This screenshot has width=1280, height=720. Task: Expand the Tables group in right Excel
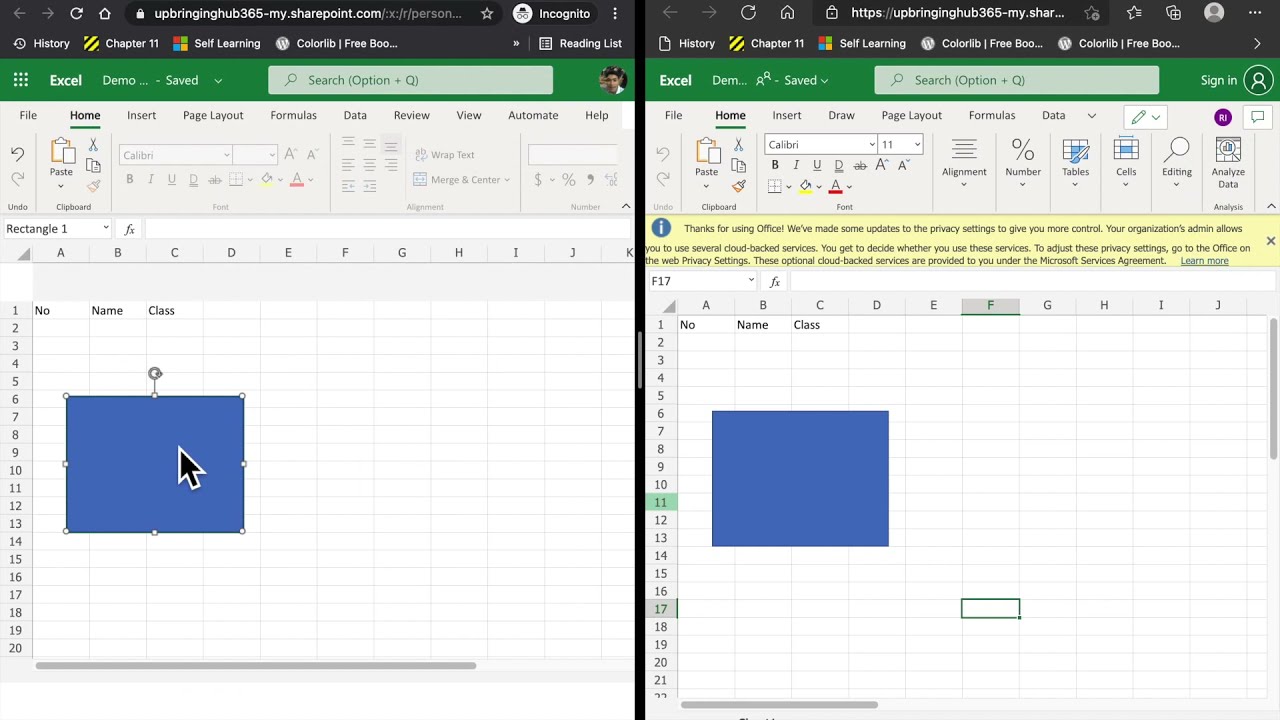pyautogui.click(x=1076, y=163)
